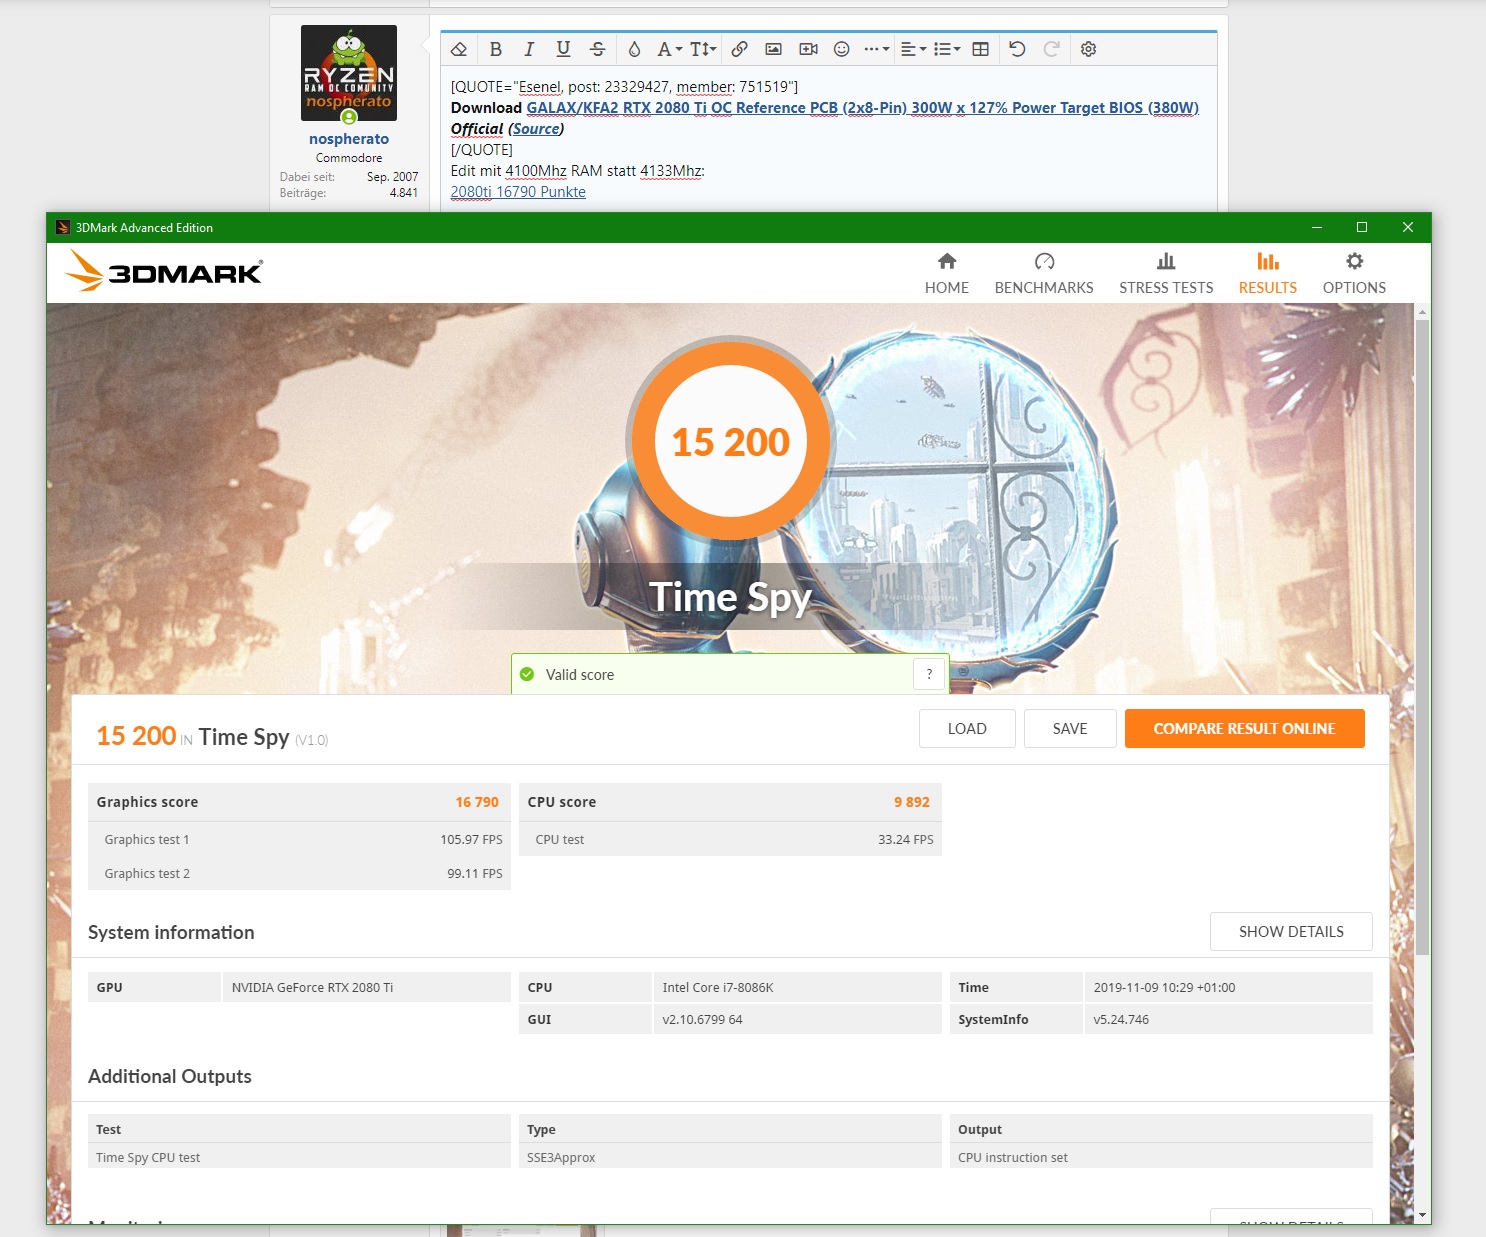Click the insert media video icon

click(x=808, y=49)
